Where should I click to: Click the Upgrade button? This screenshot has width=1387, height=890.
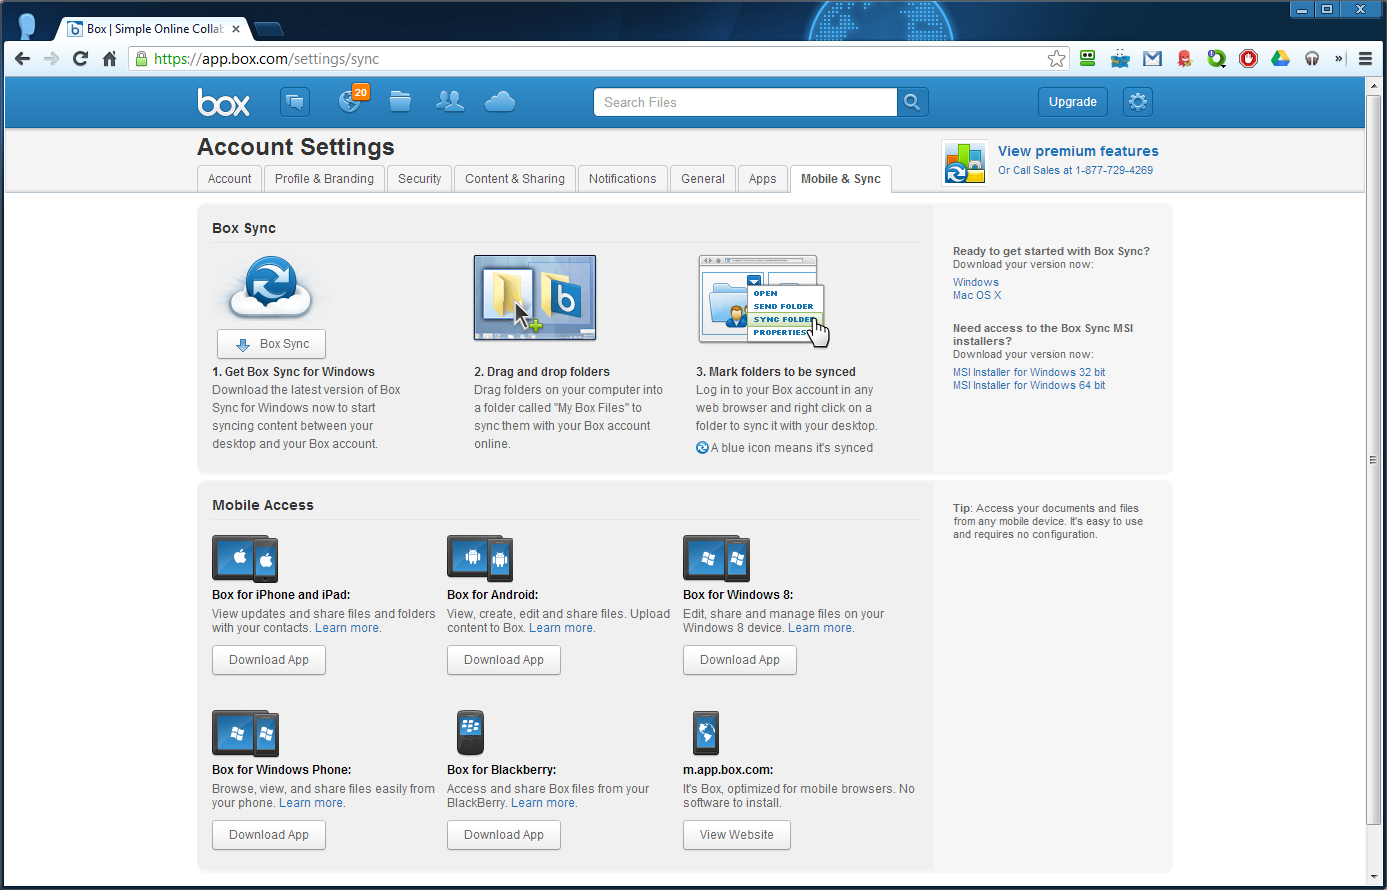[1073, 102]
